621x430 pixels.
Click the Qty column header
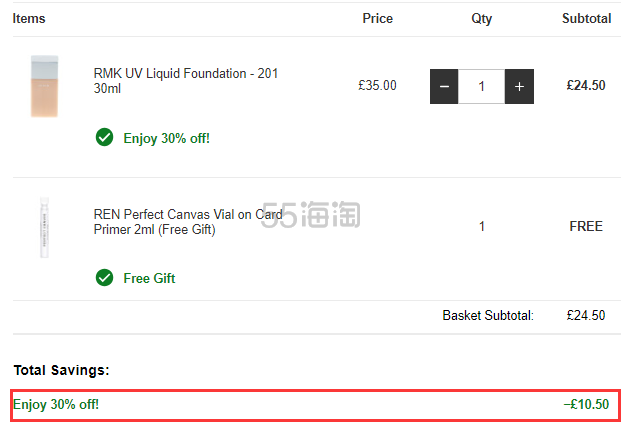tap(481, 18)
